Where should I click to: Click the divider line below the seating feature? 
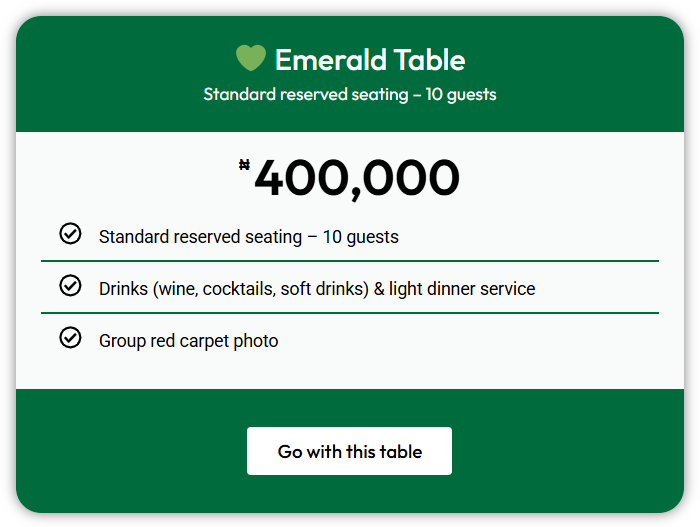click(350, 261)
